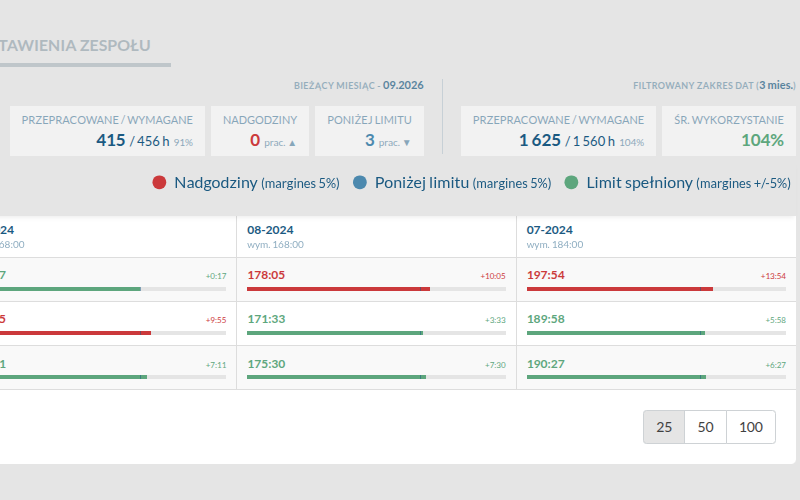800x500 pixels.
Task: Click the +0:17 difference value
Action: 216,276
